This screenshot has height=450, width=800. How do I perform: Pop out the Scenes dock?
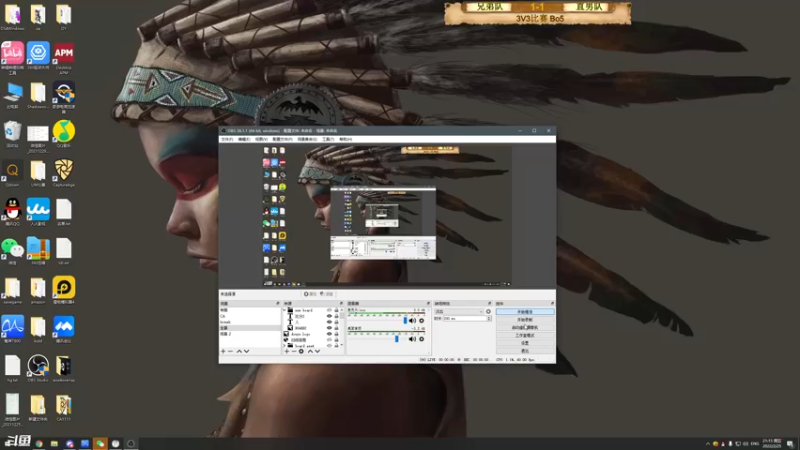click(x=278, y=304)
